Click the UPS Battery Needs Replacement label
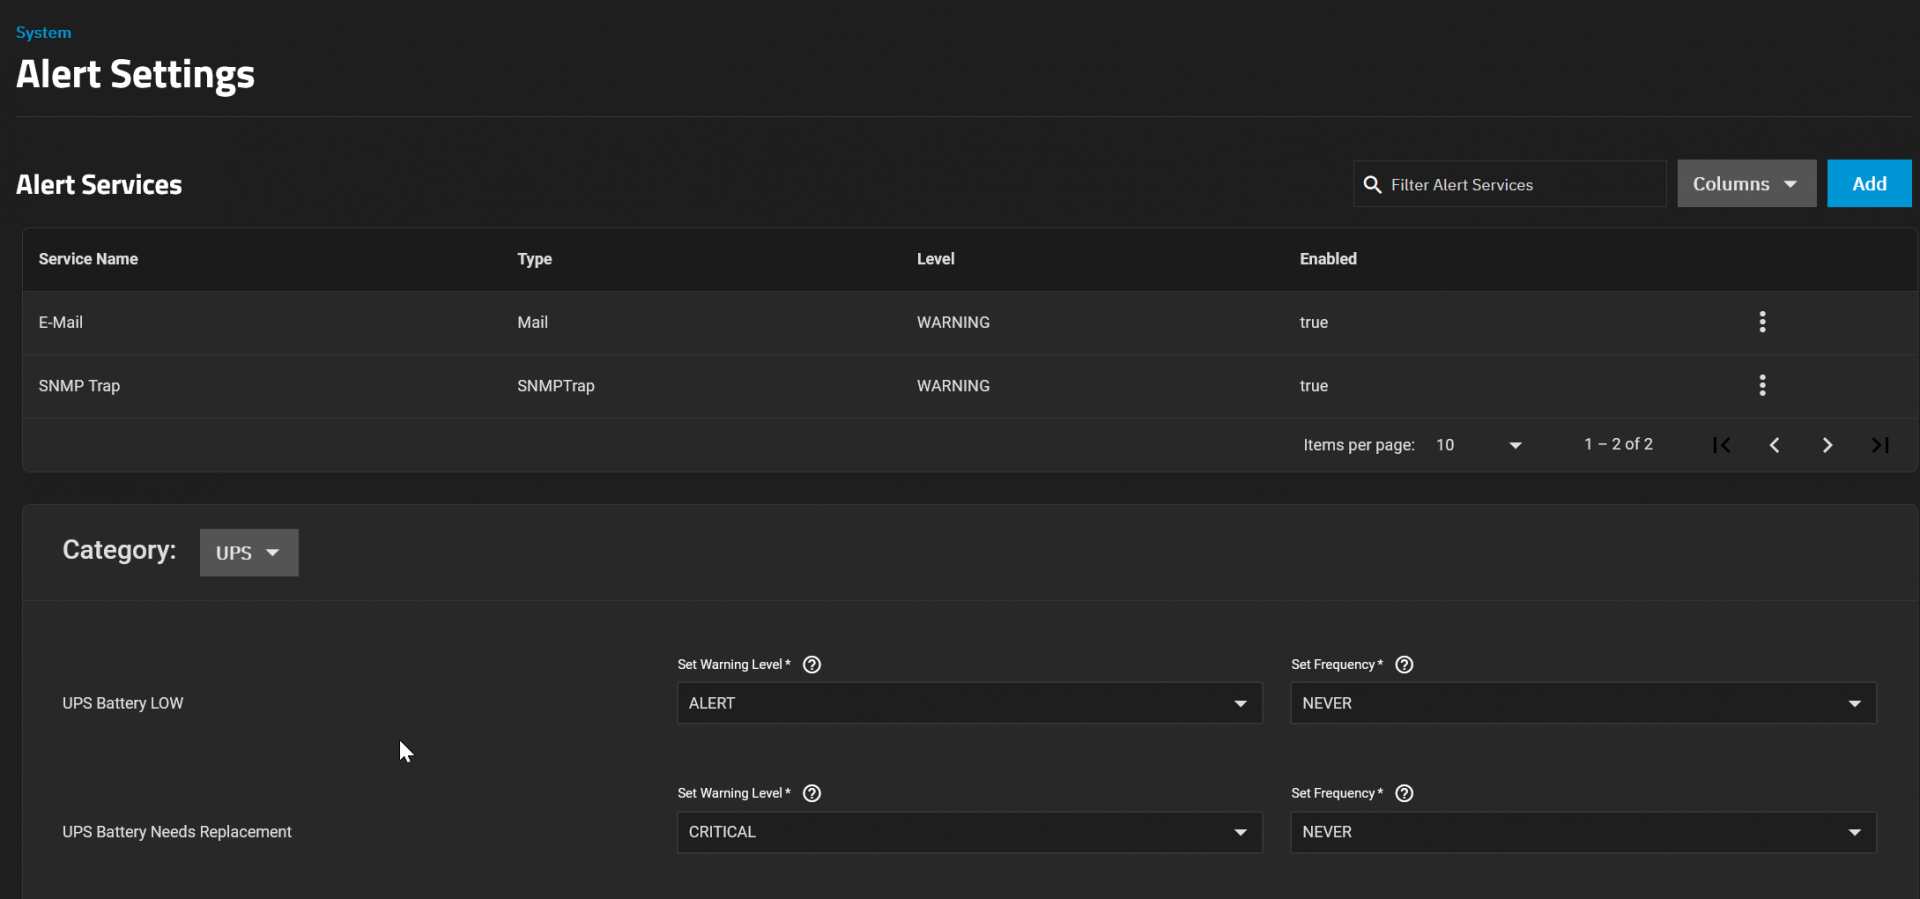Image resolution: width=1920 pixels, height=899 pixels. pos(177,832)
